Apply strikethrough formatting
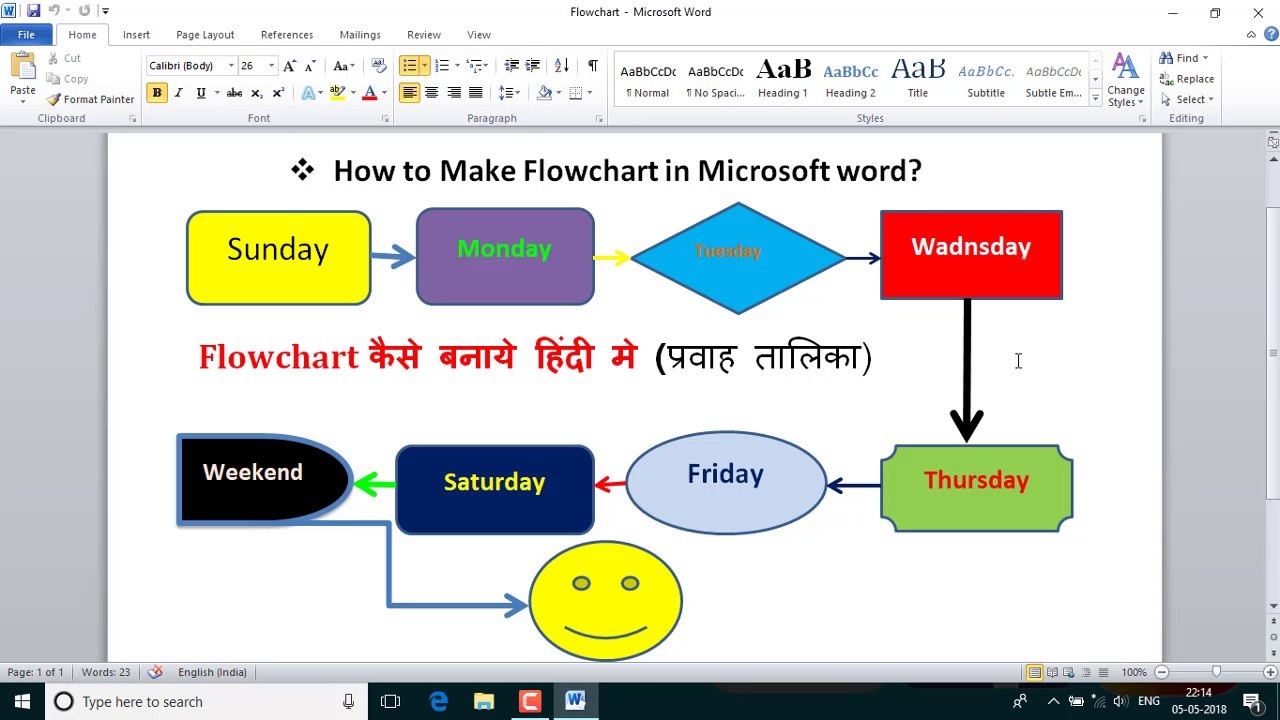The width and height of the screenshot is (1280, 720). pos(234,93)
